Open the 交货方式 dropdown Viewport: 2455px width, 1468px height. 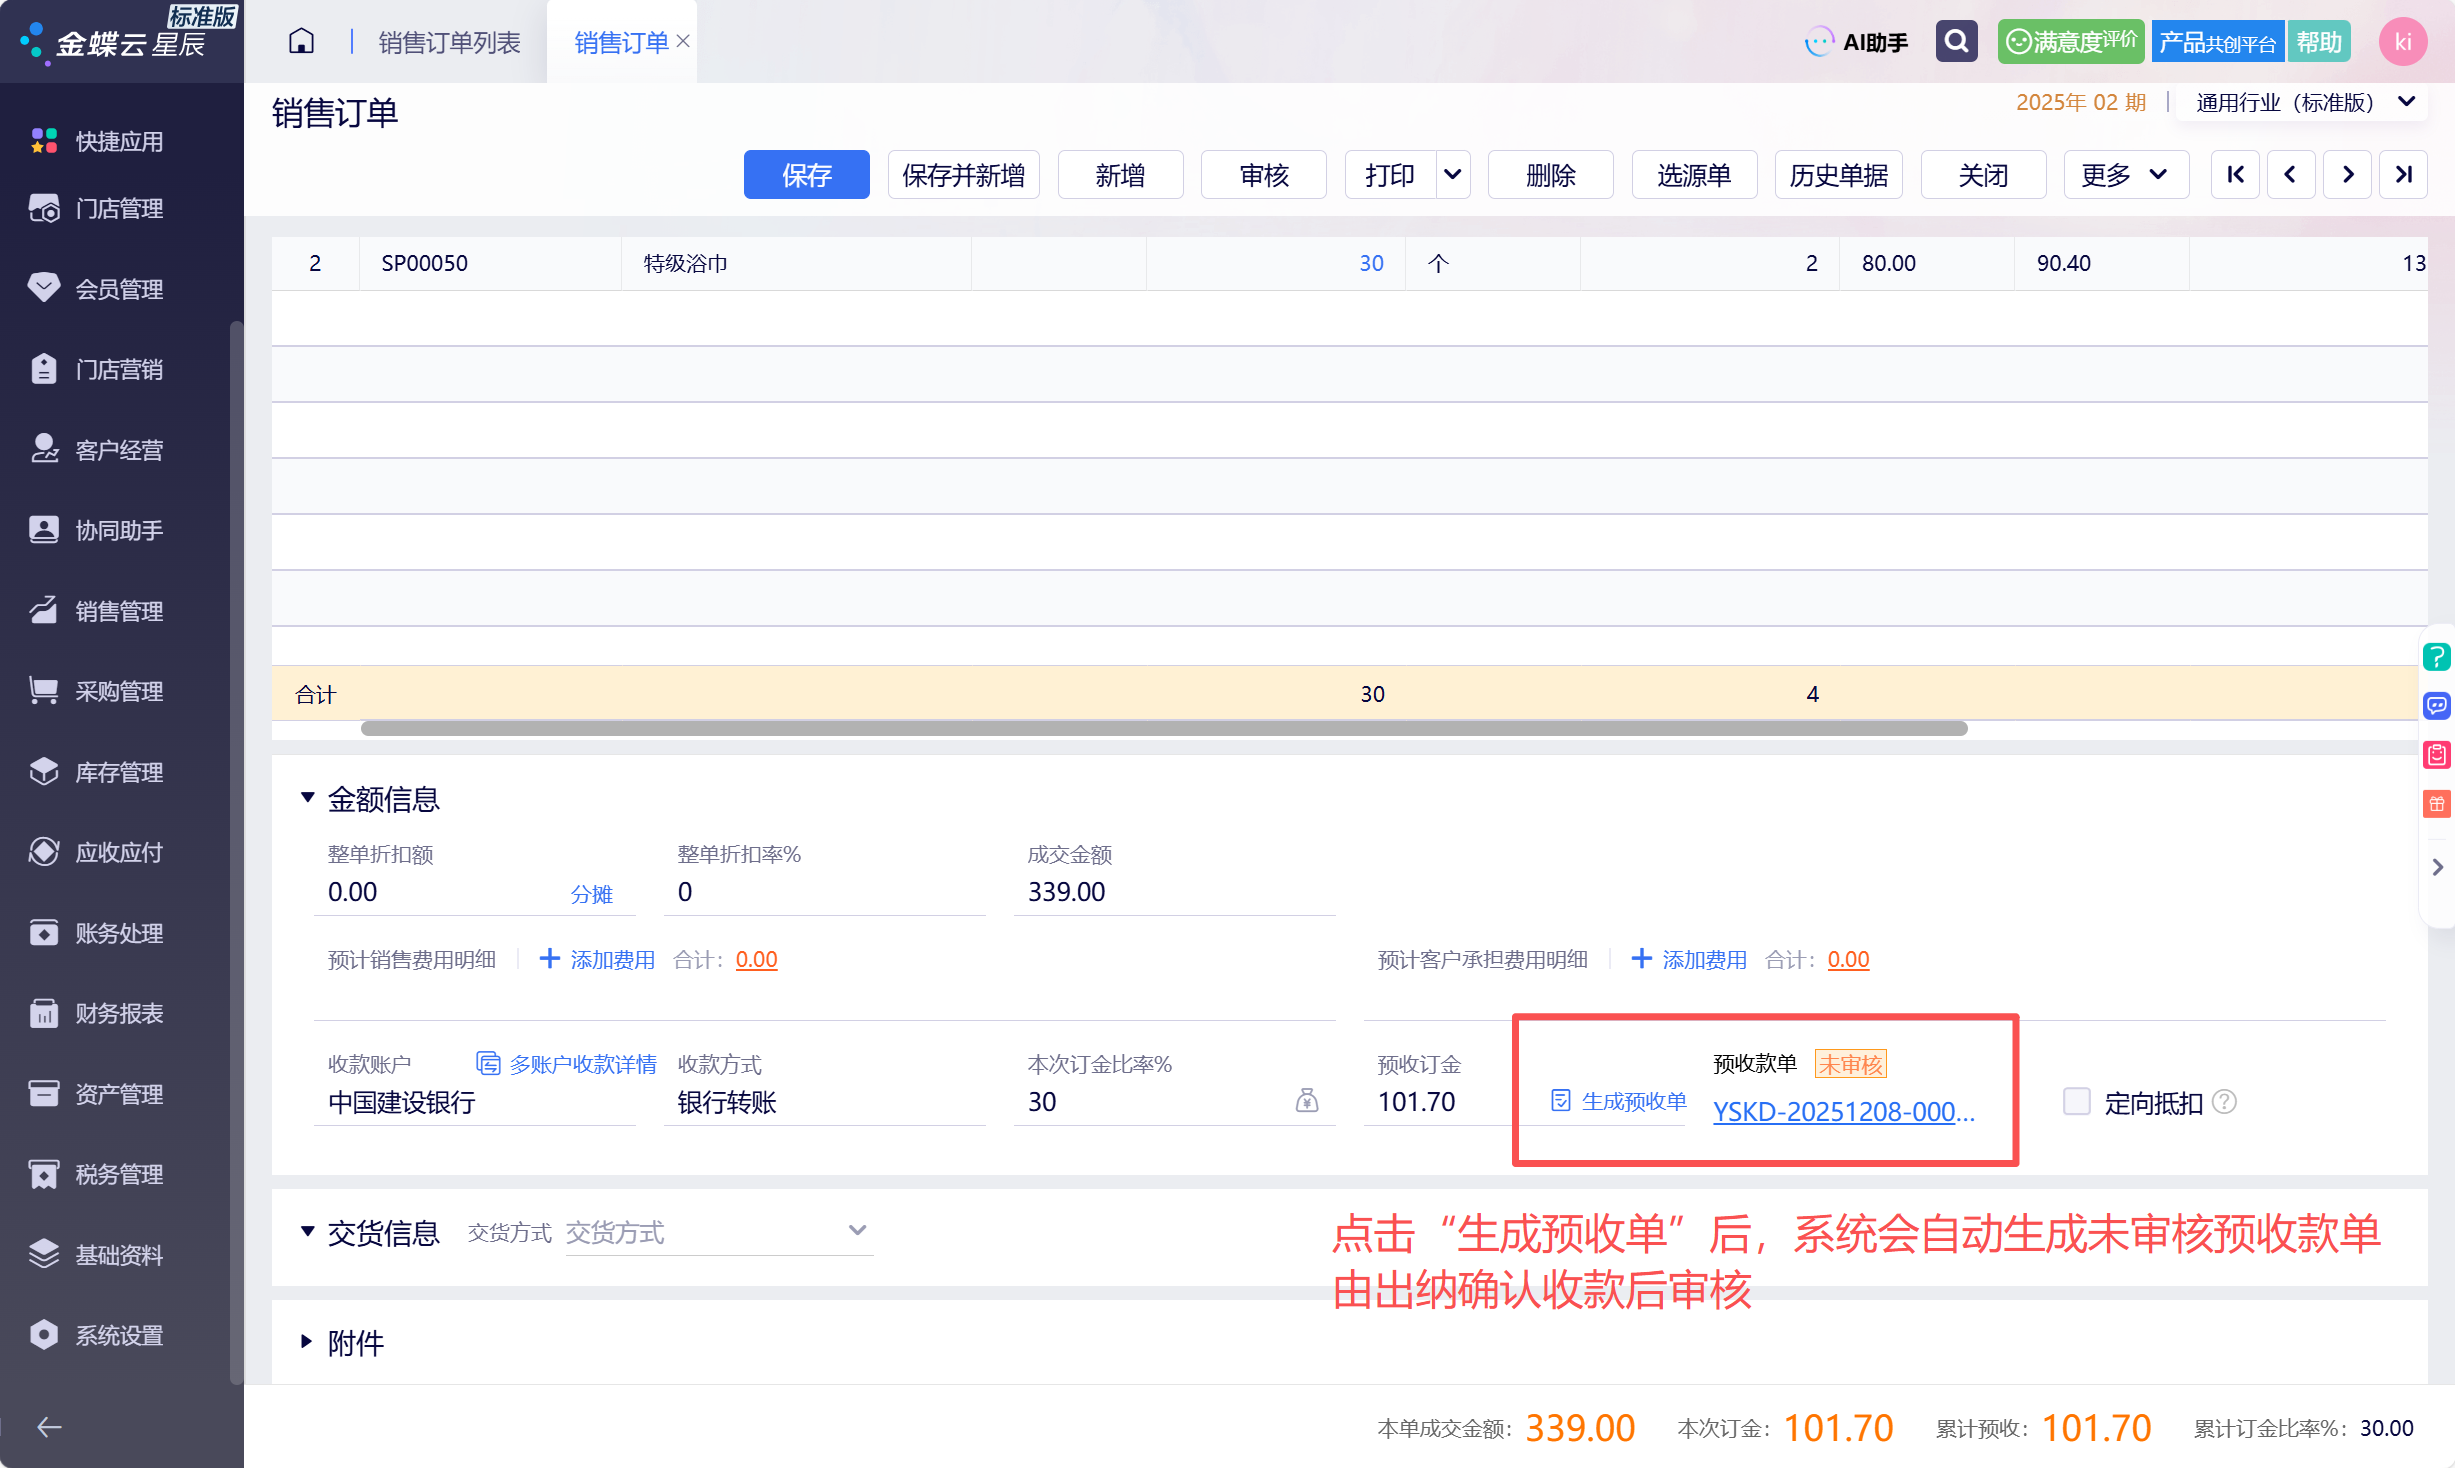pyautogui.click(x=719, y=1232)
